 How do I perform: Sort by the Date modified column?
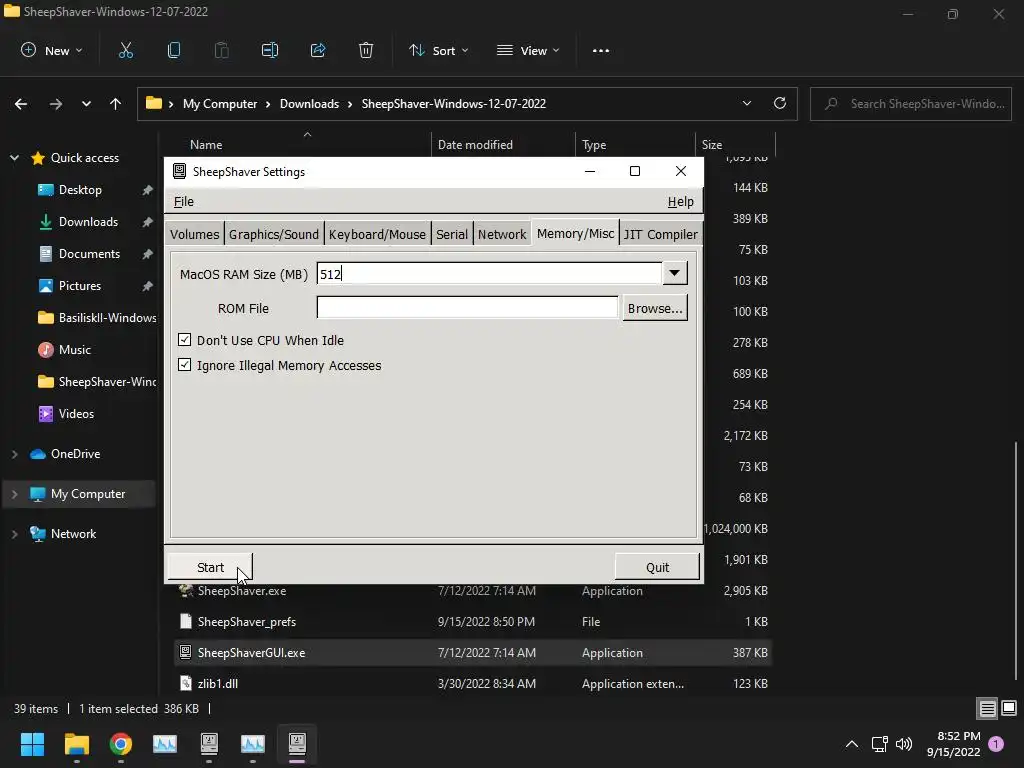pyautogui.click(x=475, y=145)
